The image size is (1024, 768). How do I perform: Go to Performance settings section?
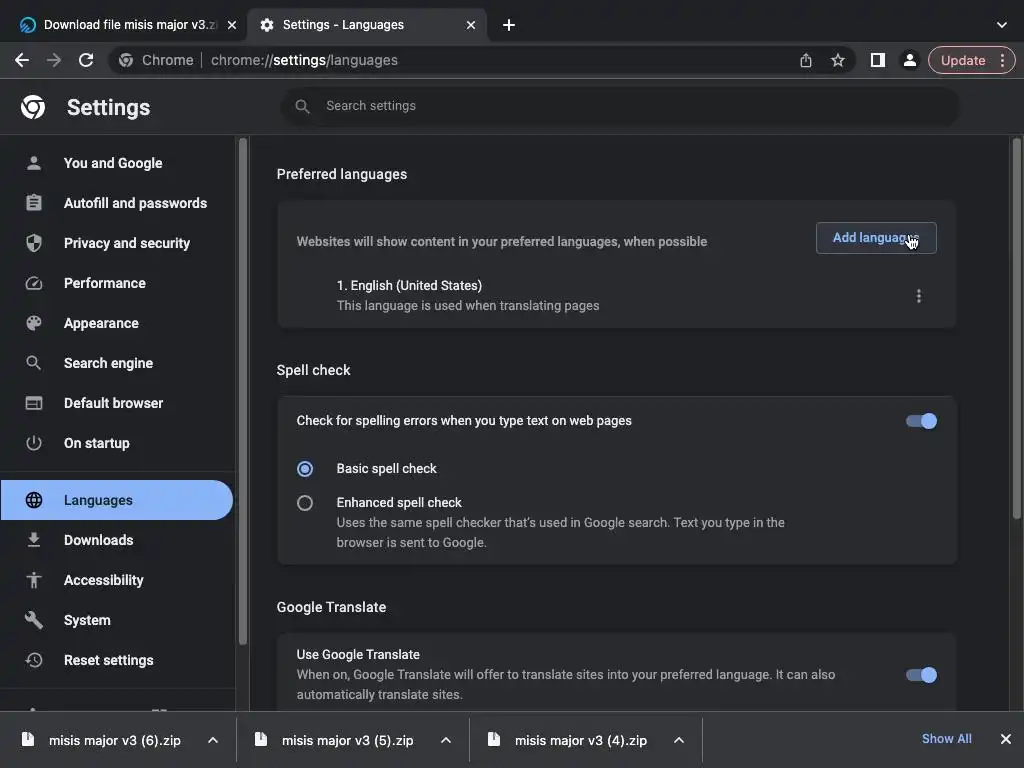point(104,283)
